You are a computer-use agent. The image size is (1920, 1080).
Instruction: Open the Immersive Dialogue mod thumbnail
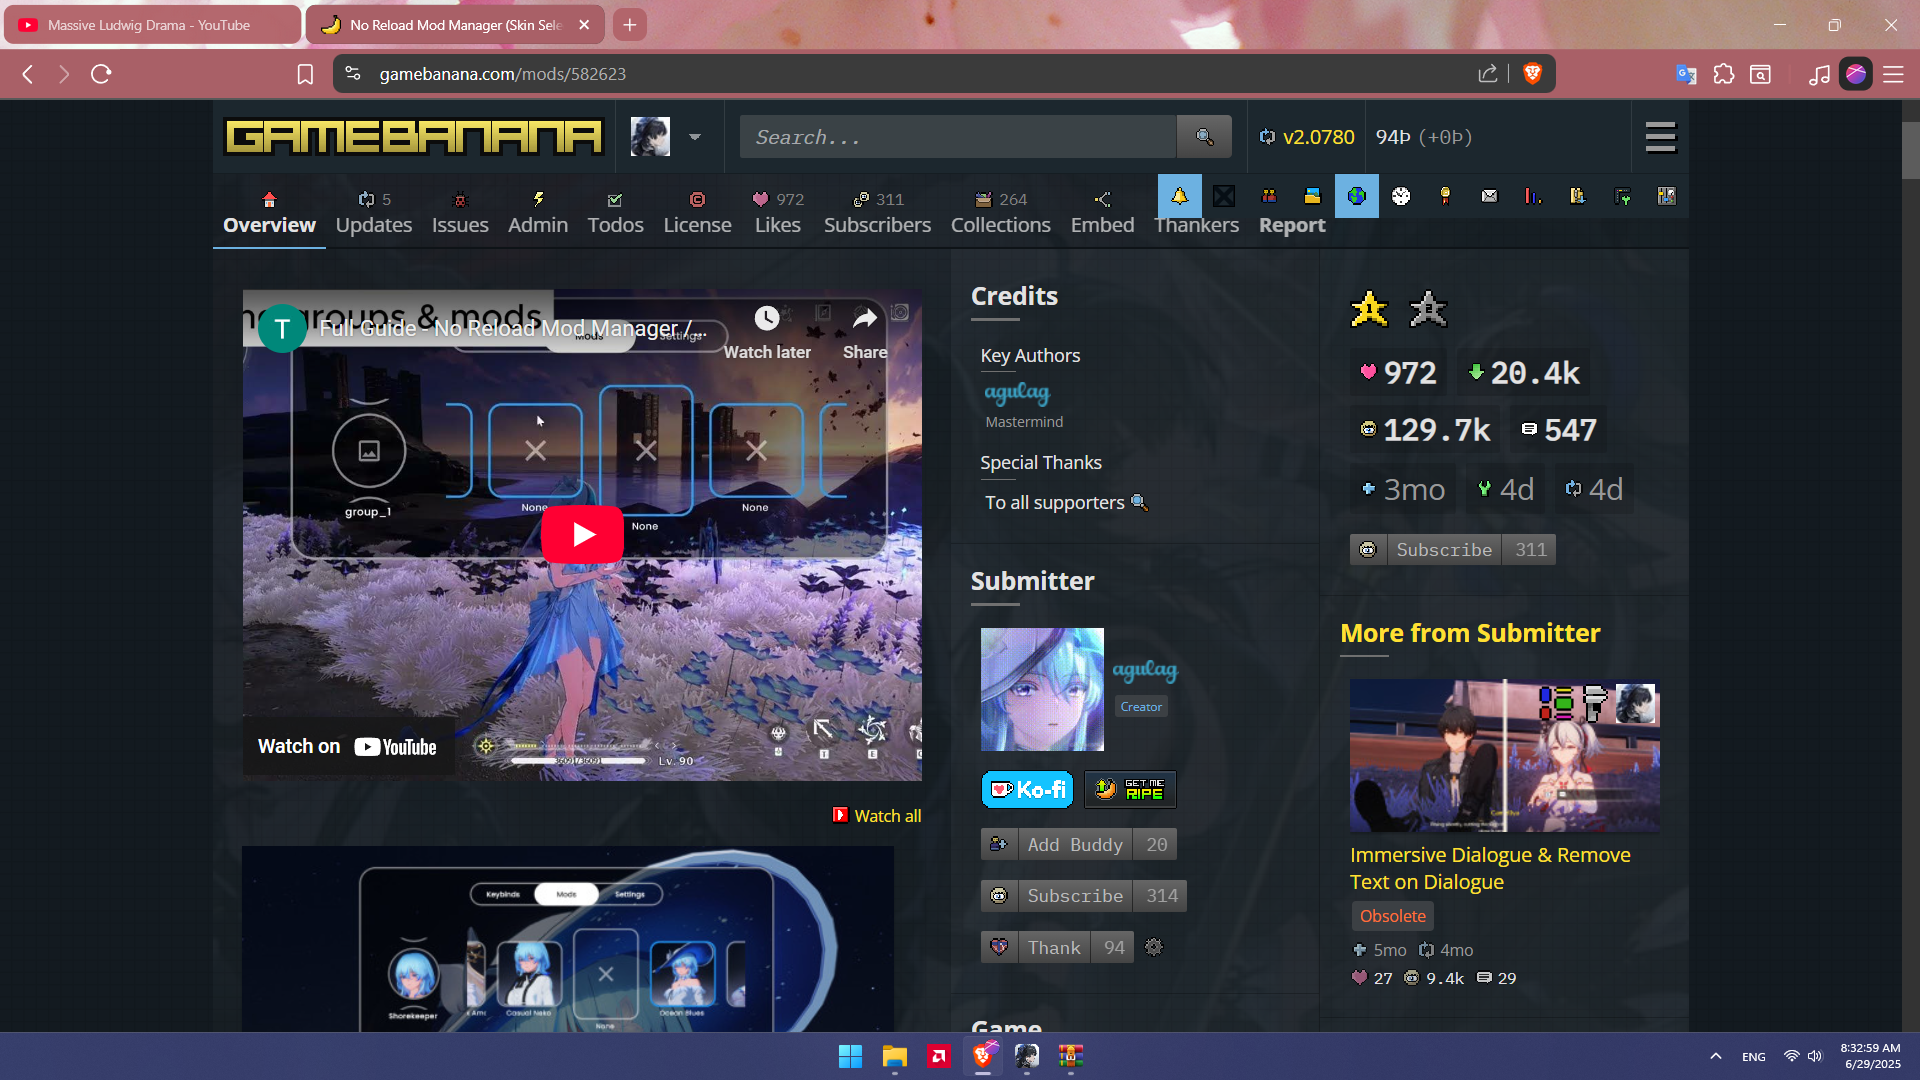point(1505,756)
